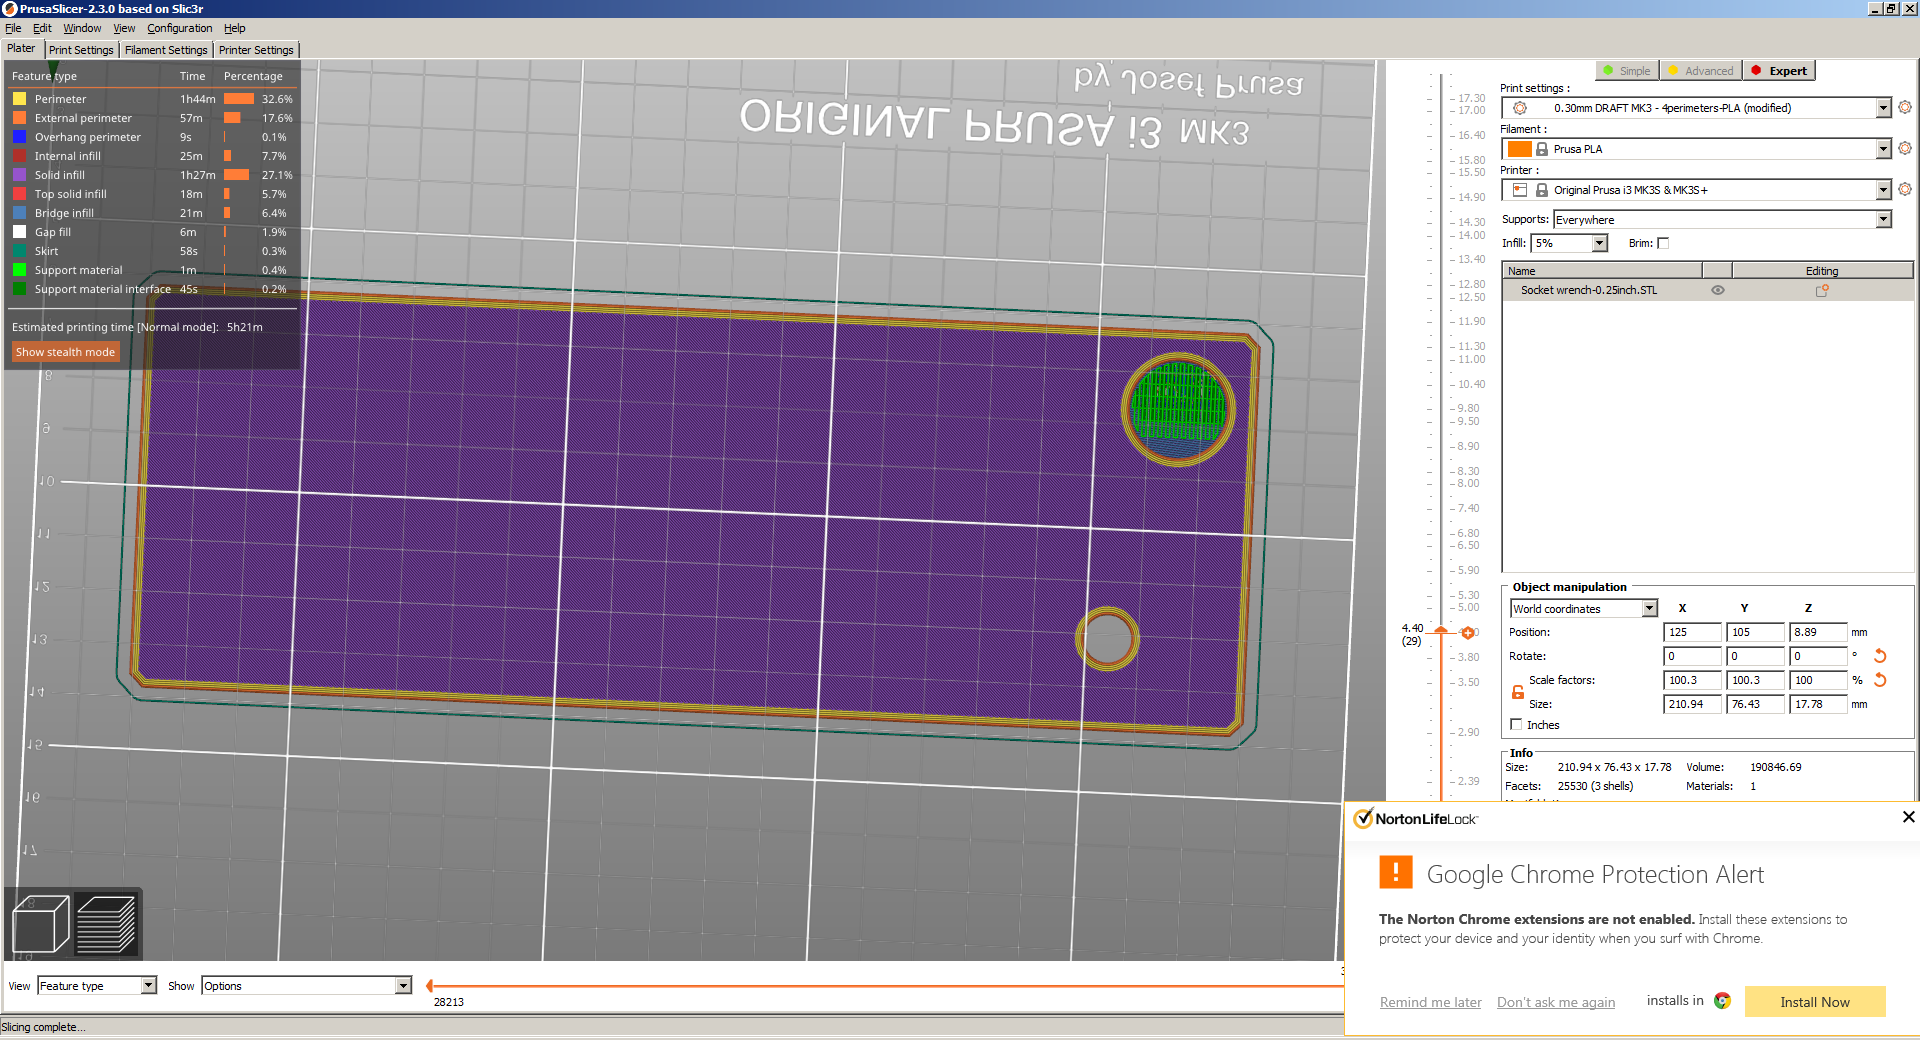Switch to the Filament Settings tab
1920x1040 pixels.
[x=166, y=50]
